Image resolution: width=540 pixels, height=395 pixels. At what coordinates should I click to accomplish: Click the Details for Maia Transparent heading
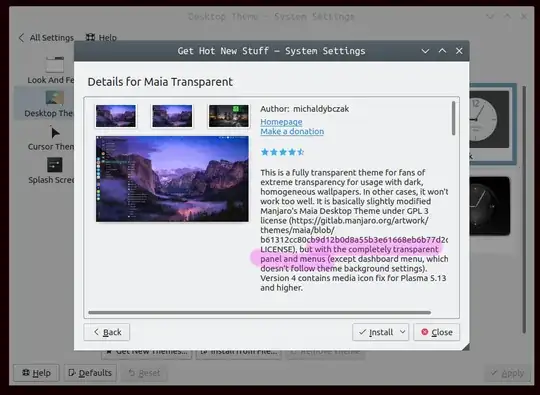click(x=160, y=82)
